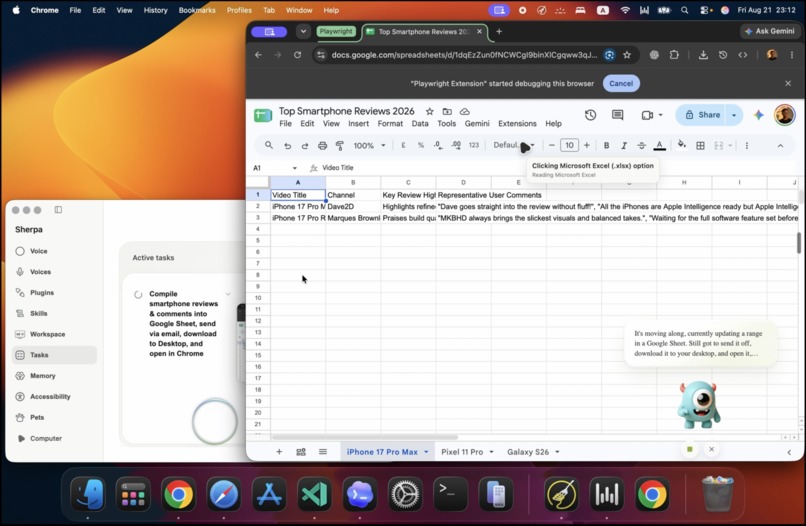Switch to the Pixel 11 Pro sheet tab
The width and height of the screenshot is (806, 526).
(x=462, y=452)
